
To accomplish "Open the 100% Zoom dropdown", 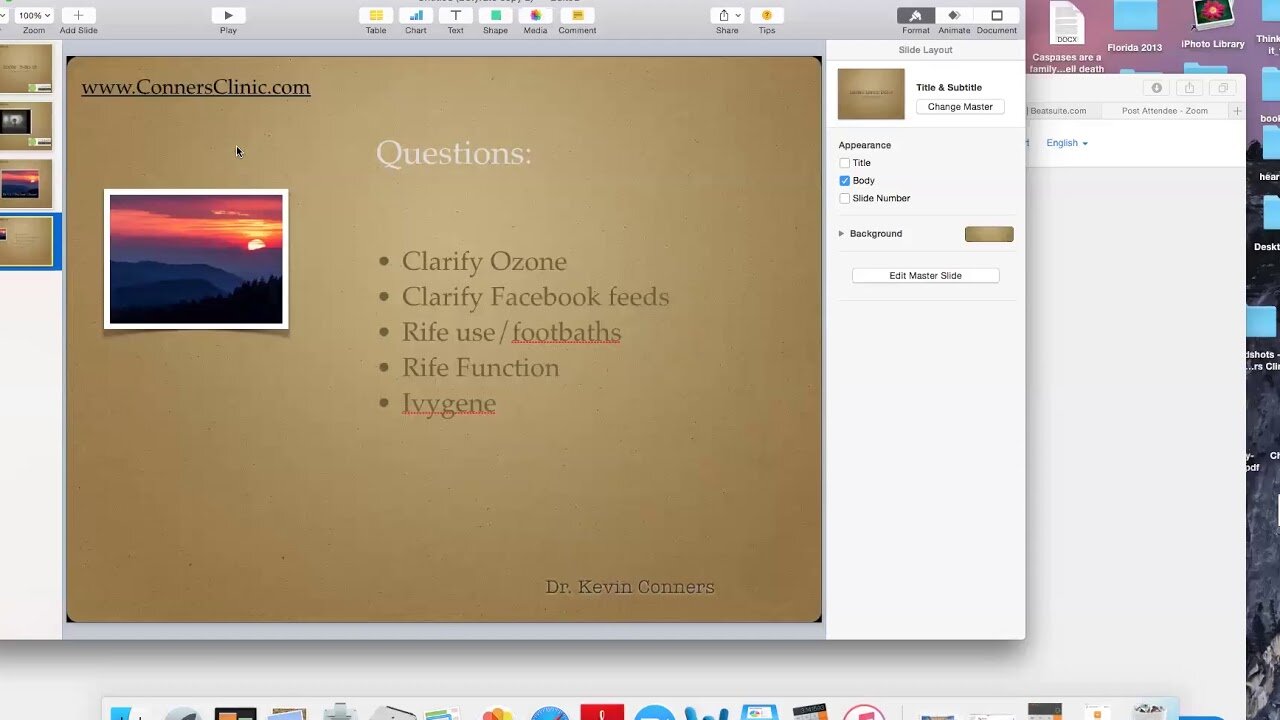I will pyautogui.click(x=34, y=15).
